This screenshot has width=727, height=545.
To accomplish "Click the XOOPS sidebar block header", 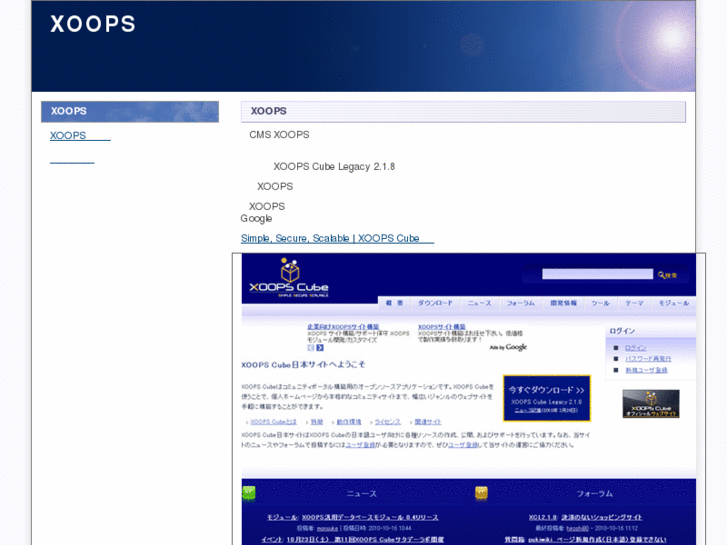I will point(130,112).
